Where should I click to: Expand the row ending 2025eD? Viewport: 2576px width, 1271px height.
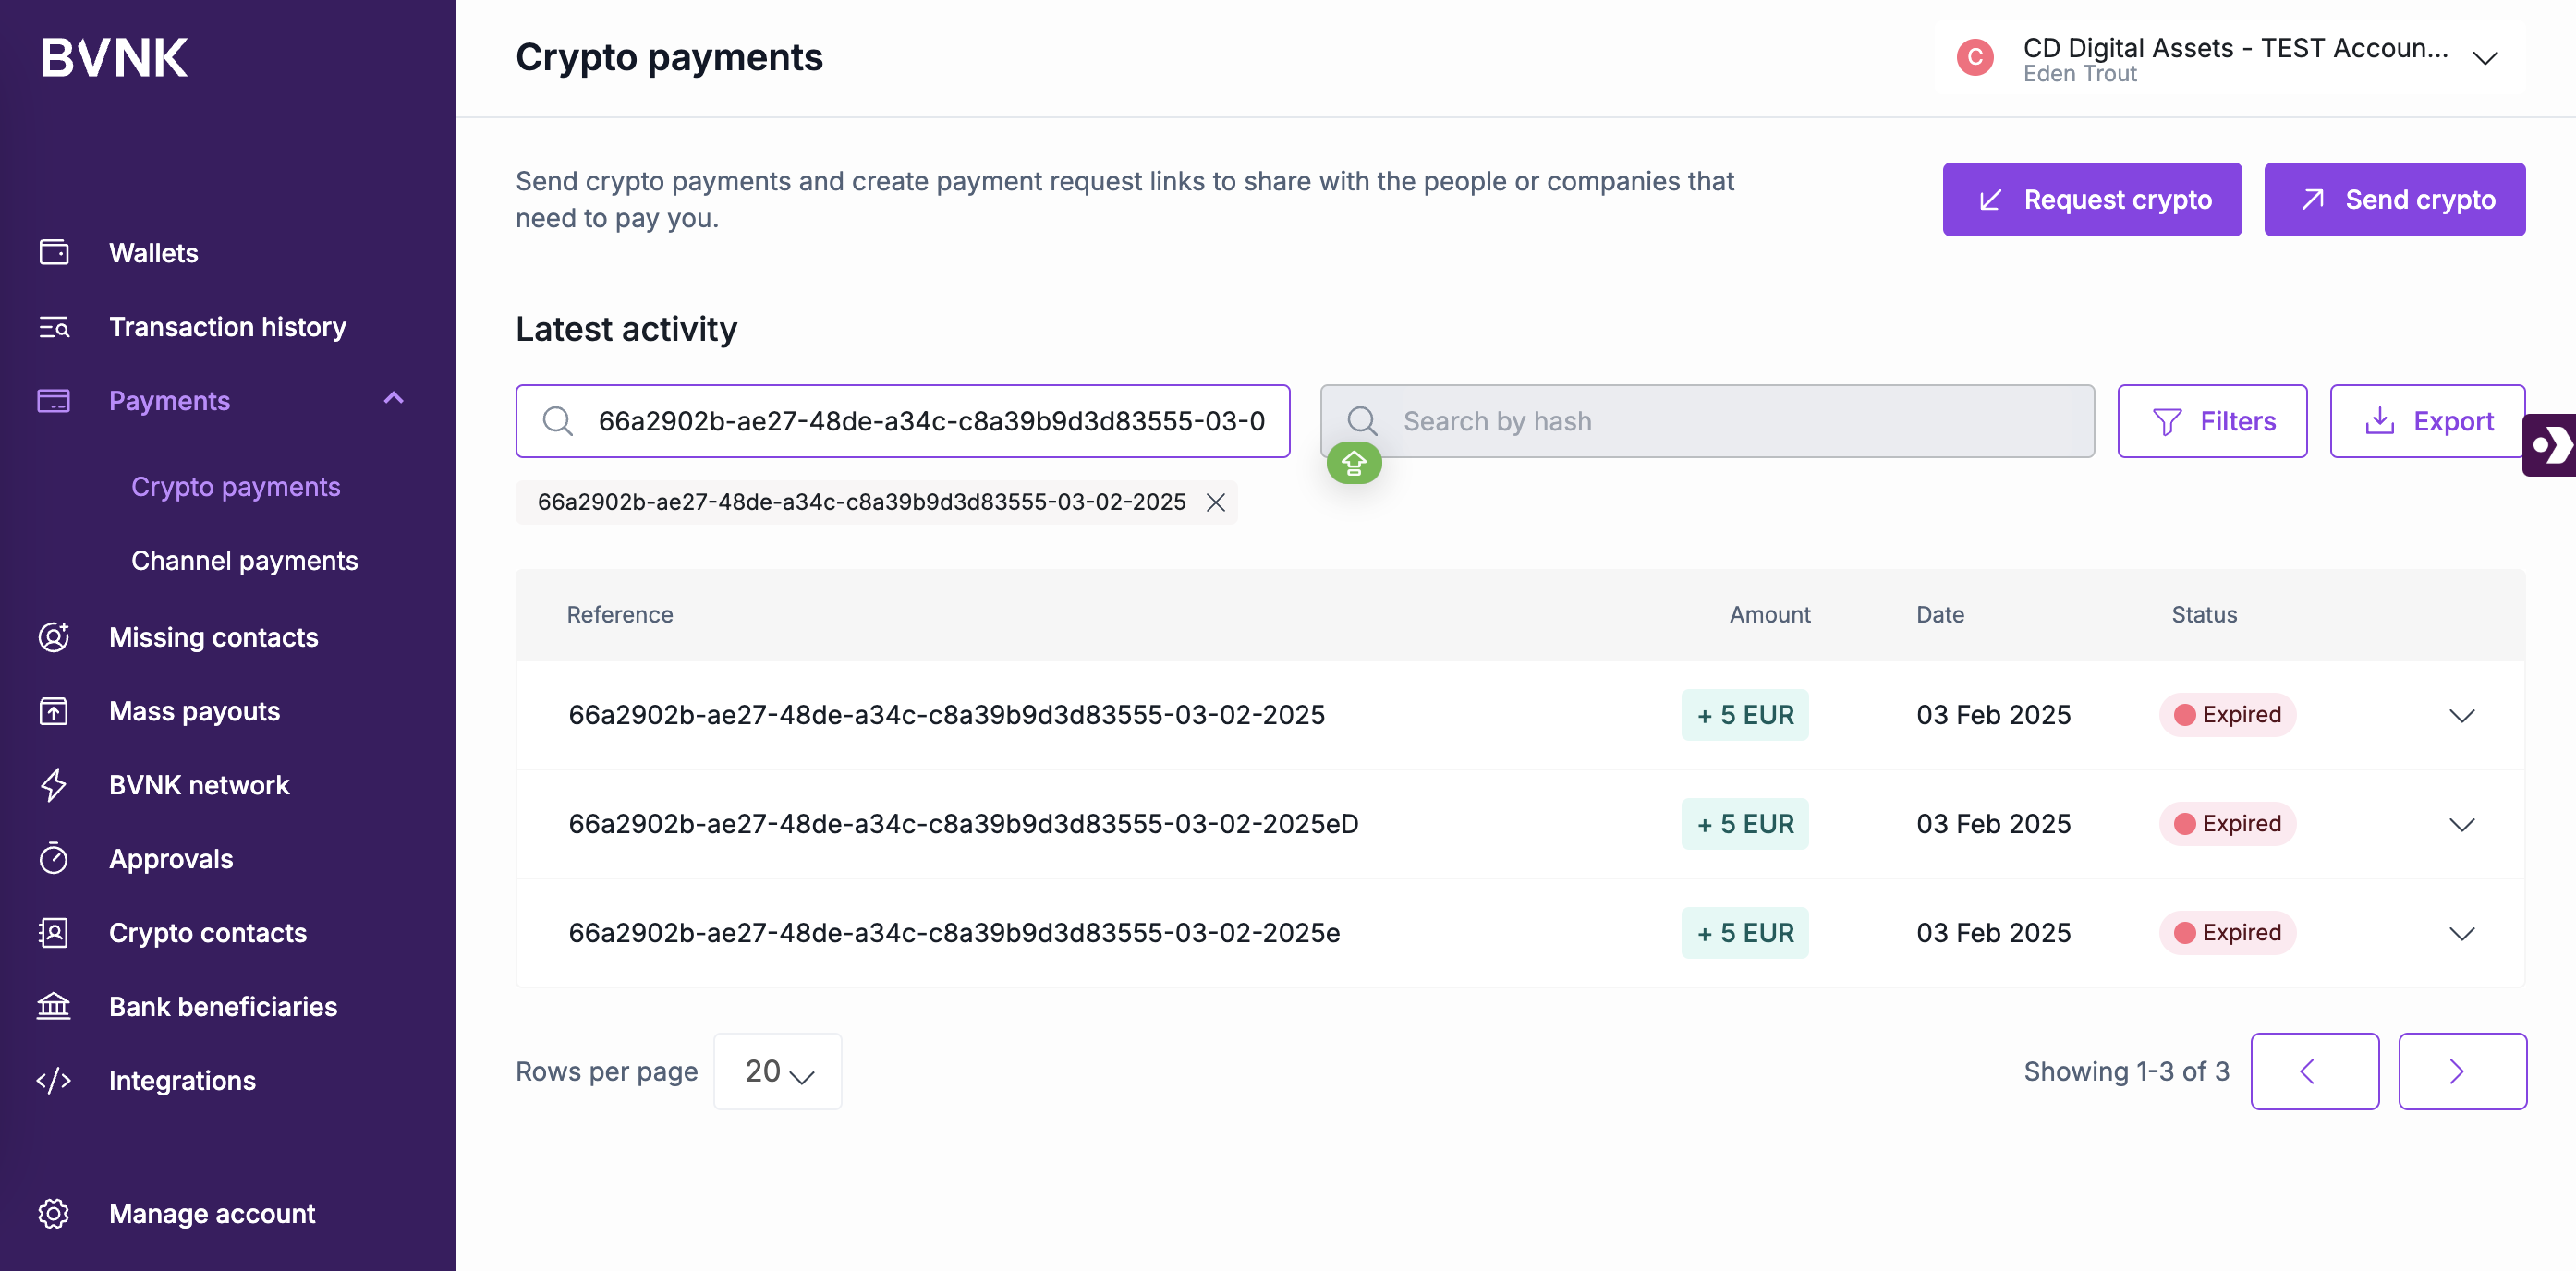2462,824
